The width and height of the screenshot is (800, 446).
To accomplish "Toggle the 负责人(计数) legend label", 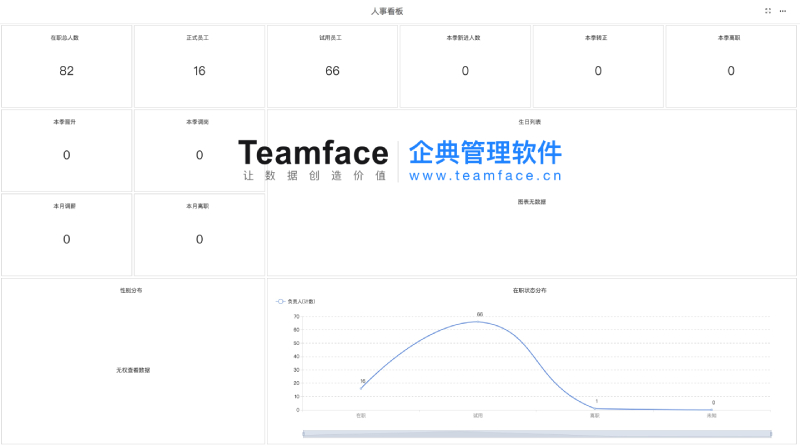I will (302, 302).
